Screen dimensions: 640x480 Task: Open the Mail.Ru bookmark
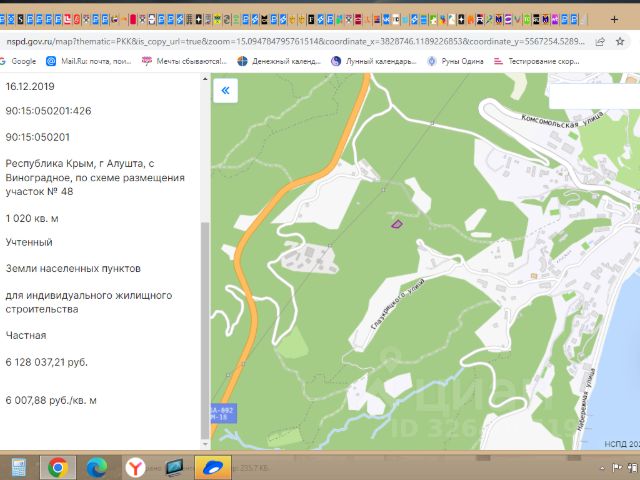point(89,61)
